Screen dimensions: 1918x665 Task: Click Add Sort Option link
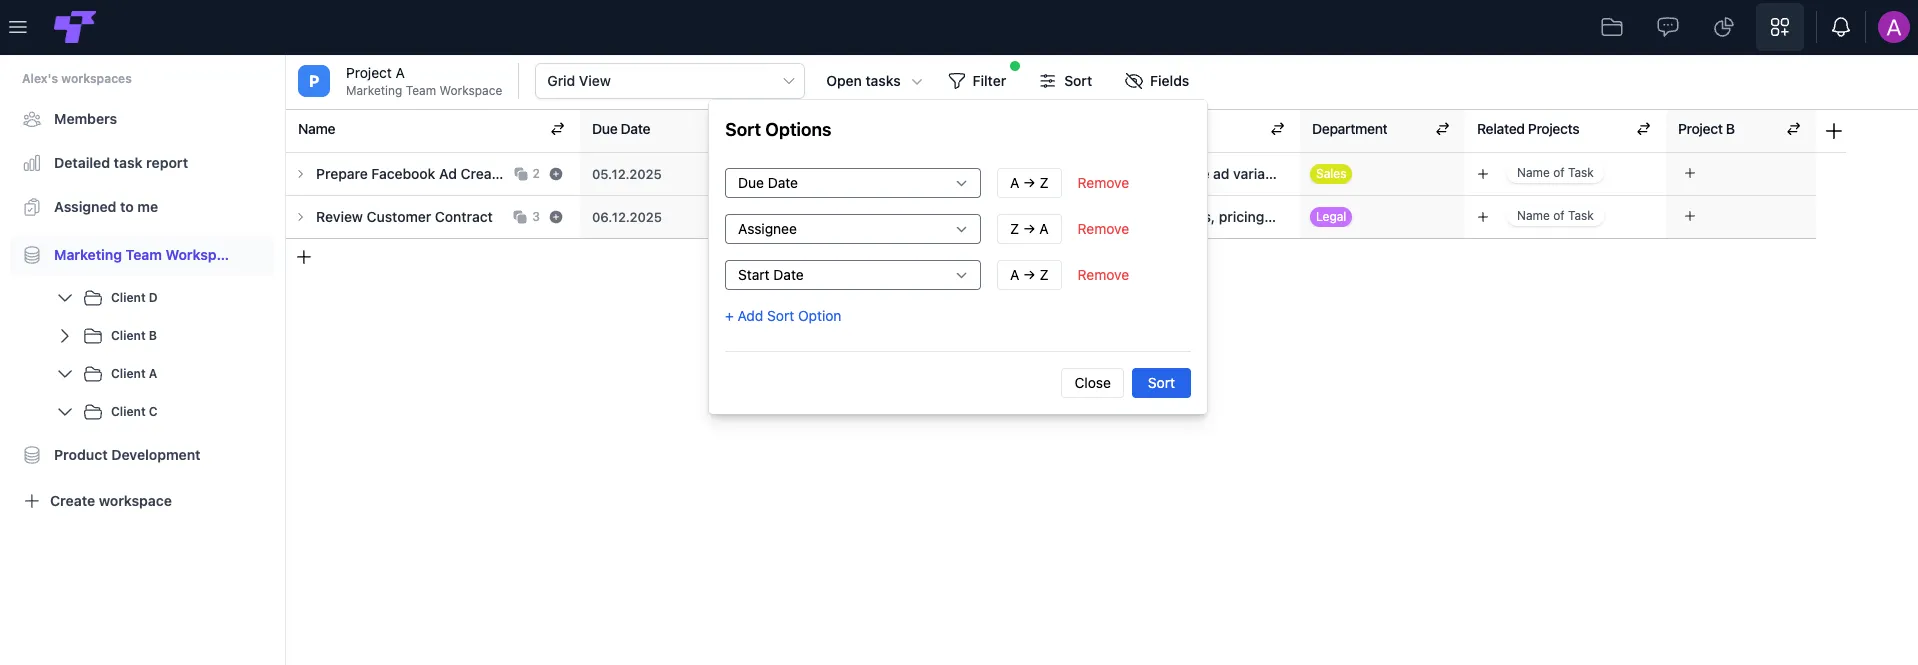(x=783, y=316)
